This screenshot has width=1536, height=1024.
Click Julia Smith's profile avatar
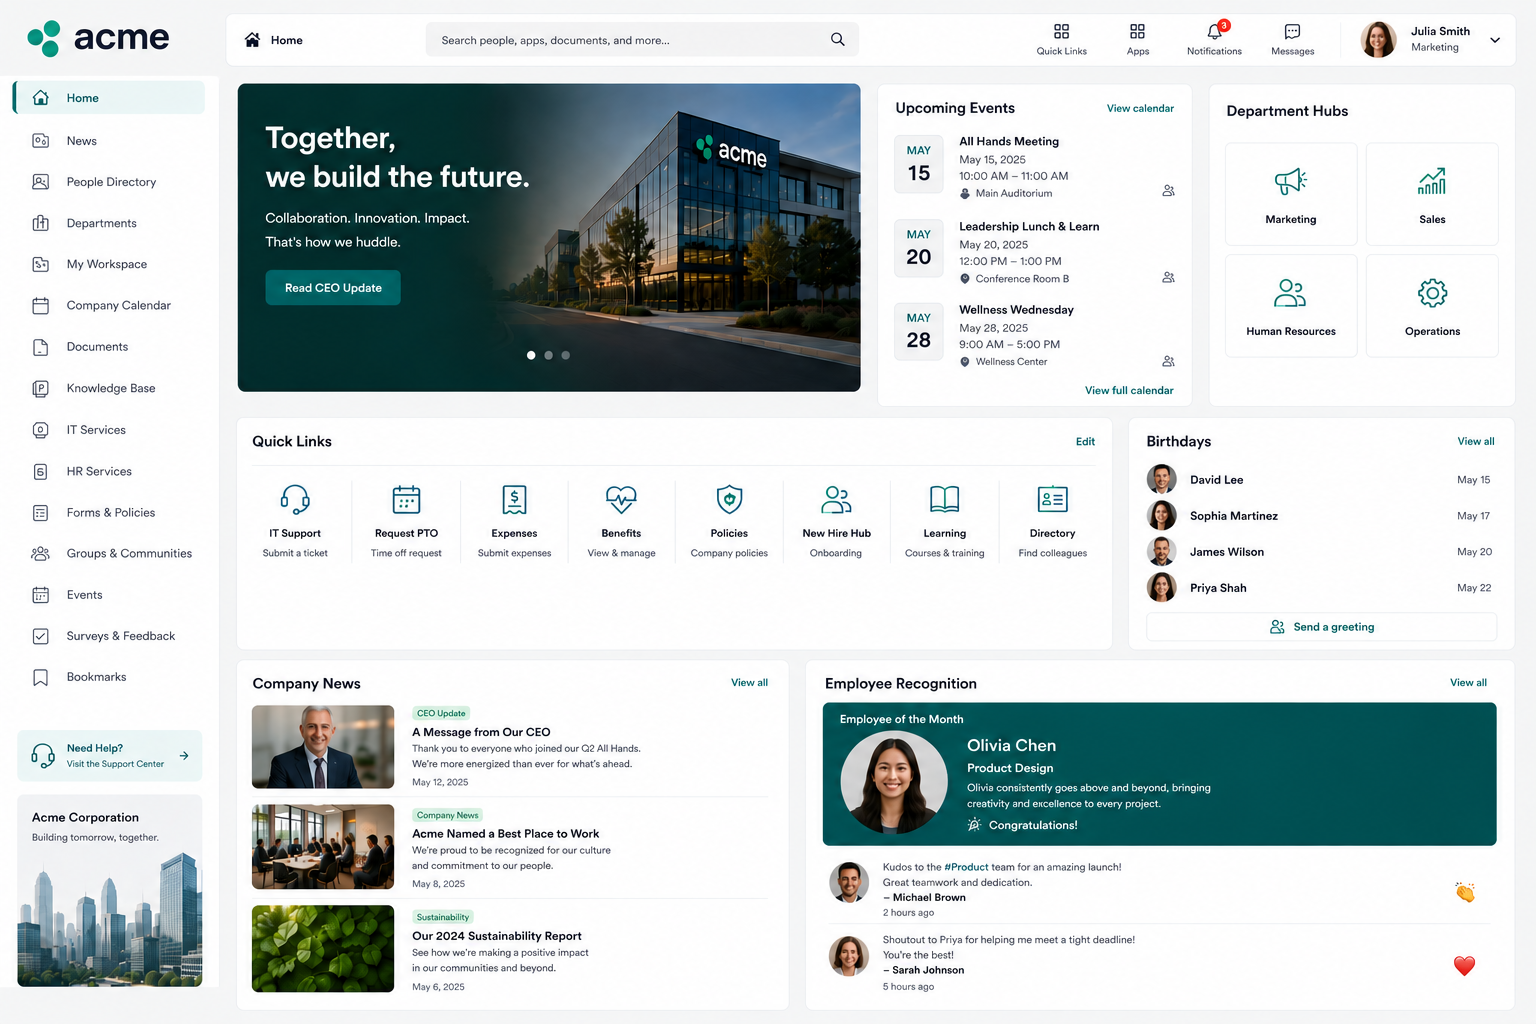[1378, 40]
